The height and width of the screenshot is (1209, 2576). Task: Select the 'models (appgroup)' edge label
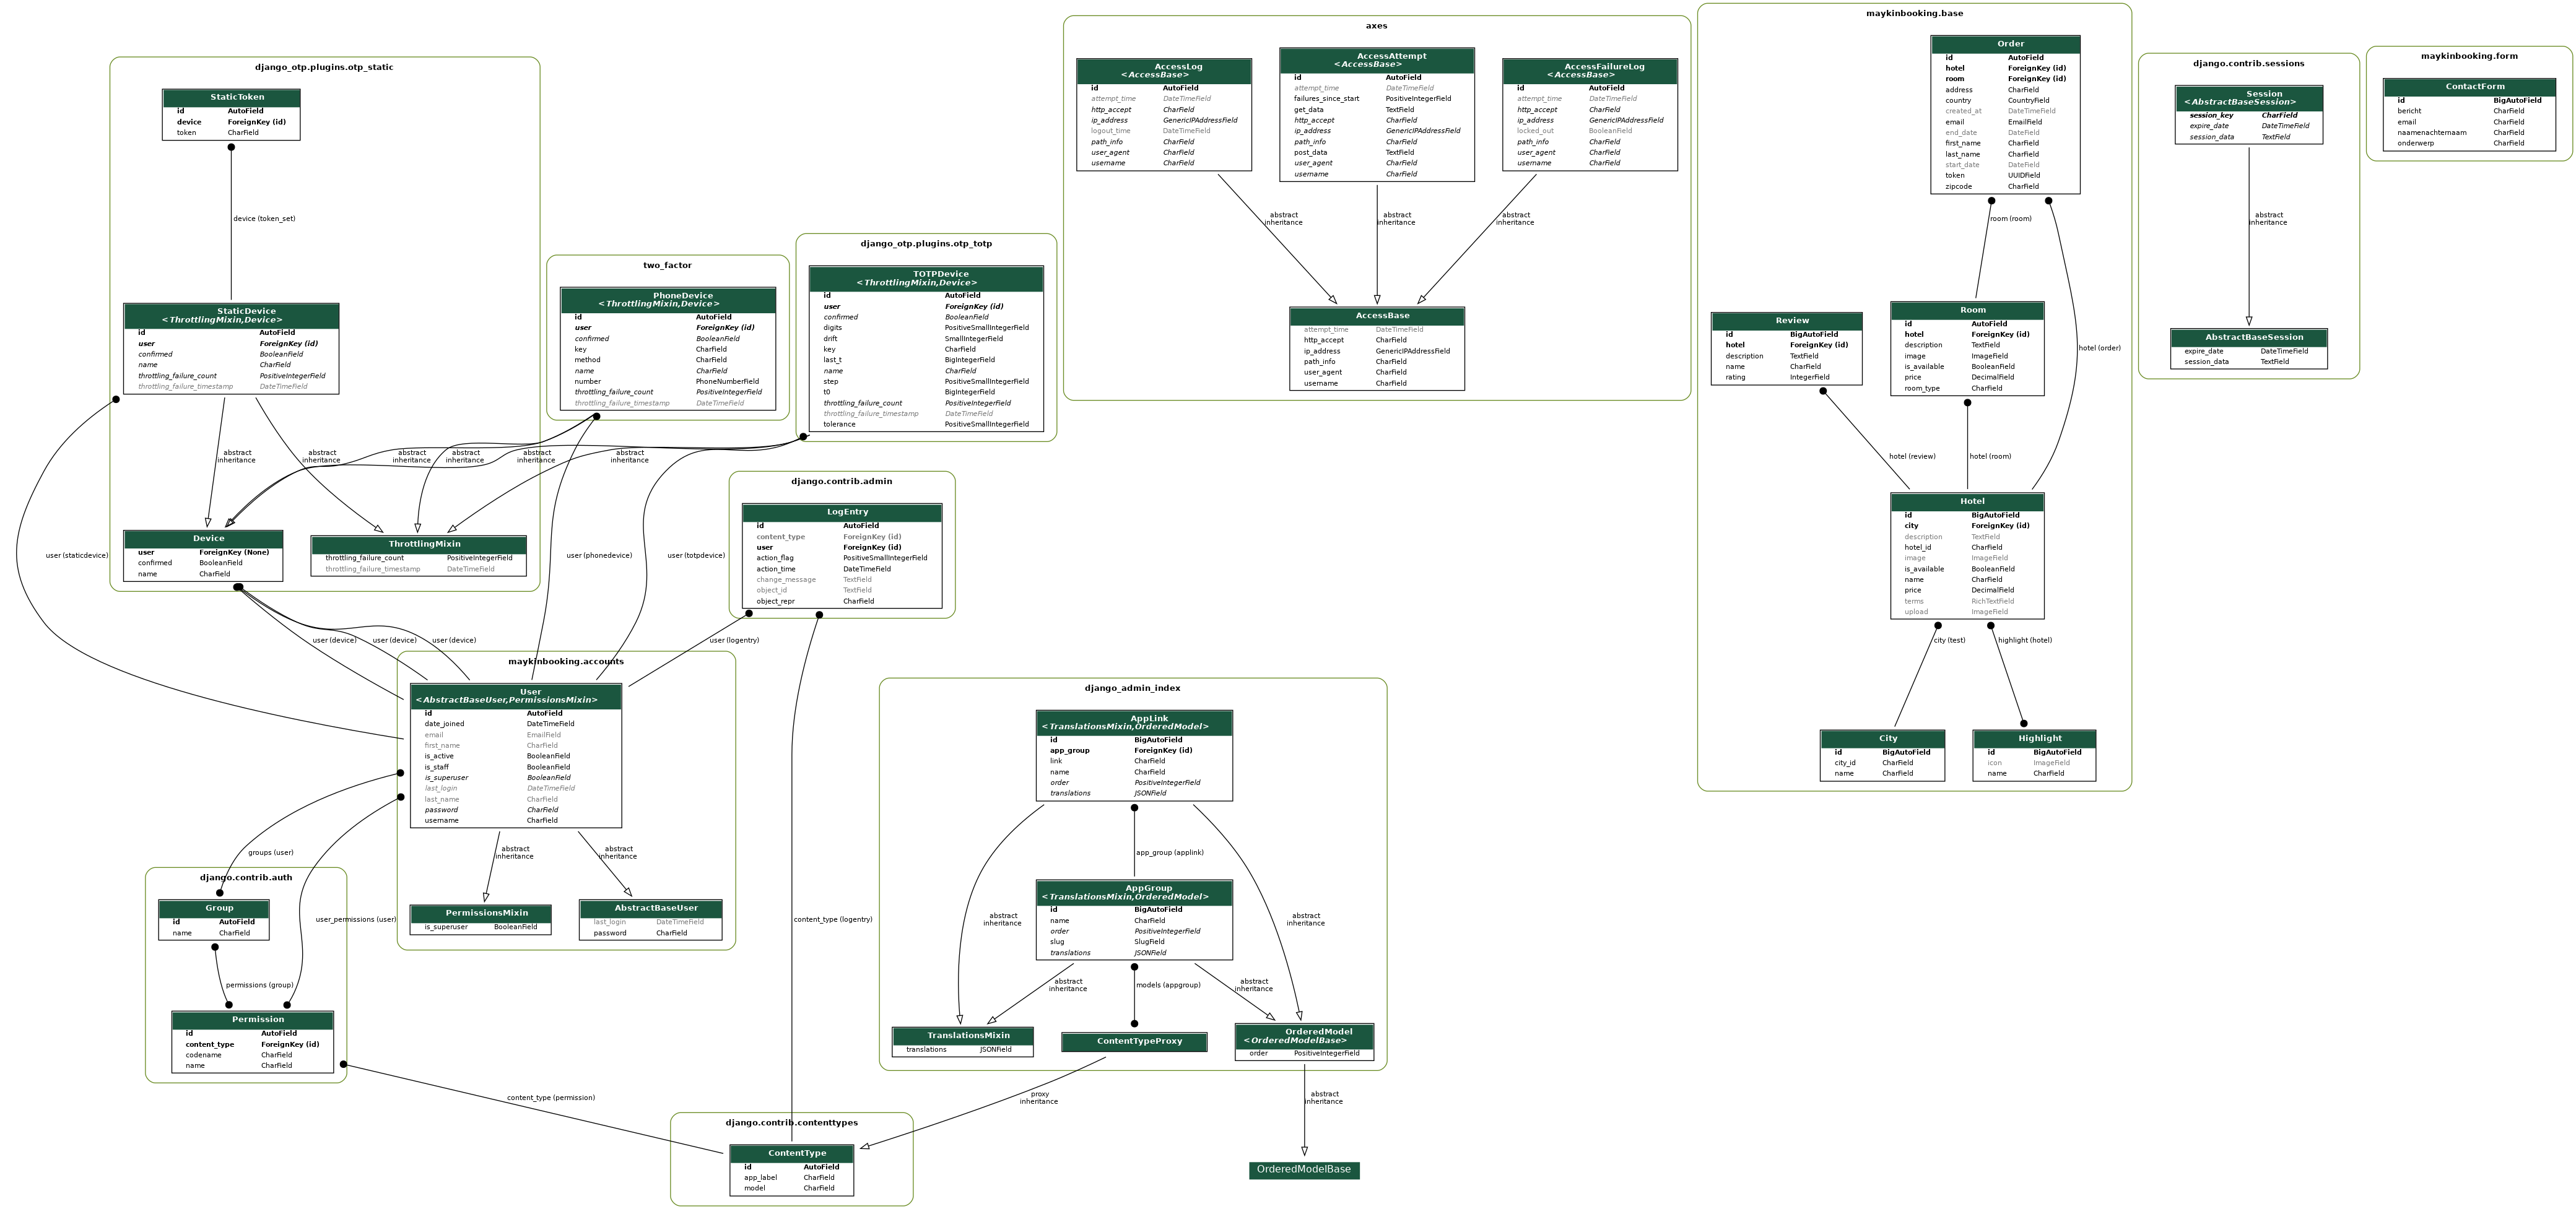[x=1168, y=986]
